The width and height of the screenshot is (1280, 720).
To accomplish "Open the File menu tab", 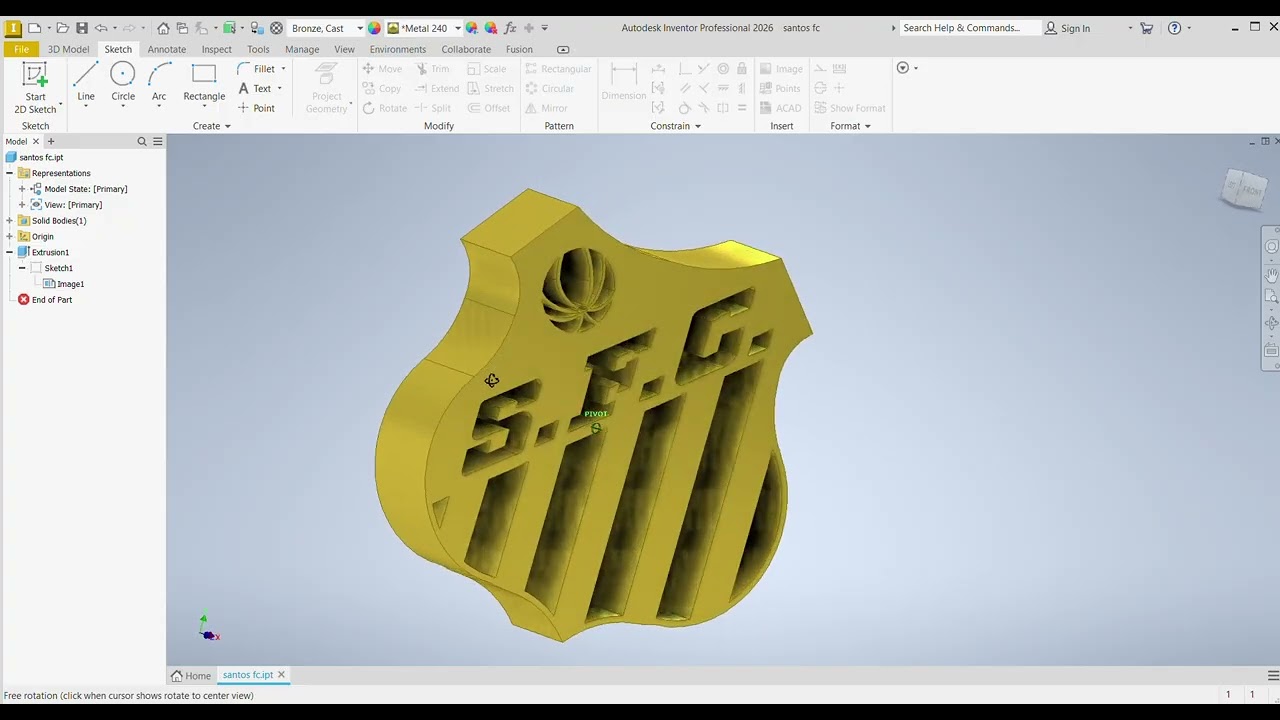I will click(x=21, y=49).
